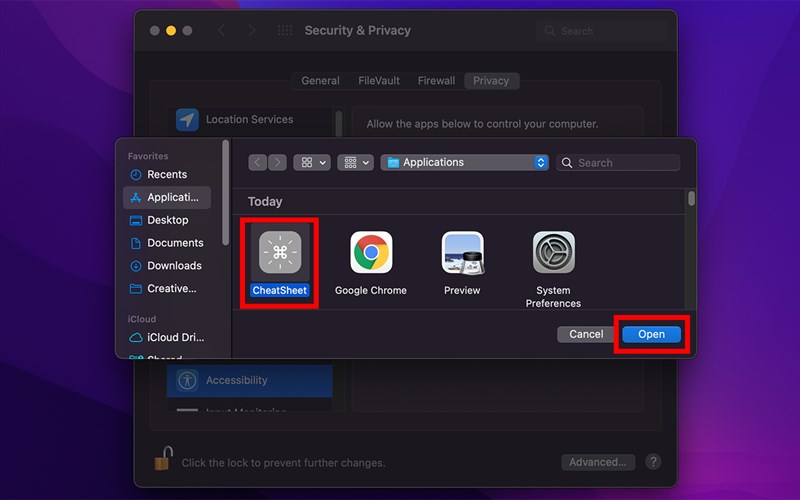Screen dimensions: 800x500
Task: Open the Applications location popup menu
Action: [464, 163]
